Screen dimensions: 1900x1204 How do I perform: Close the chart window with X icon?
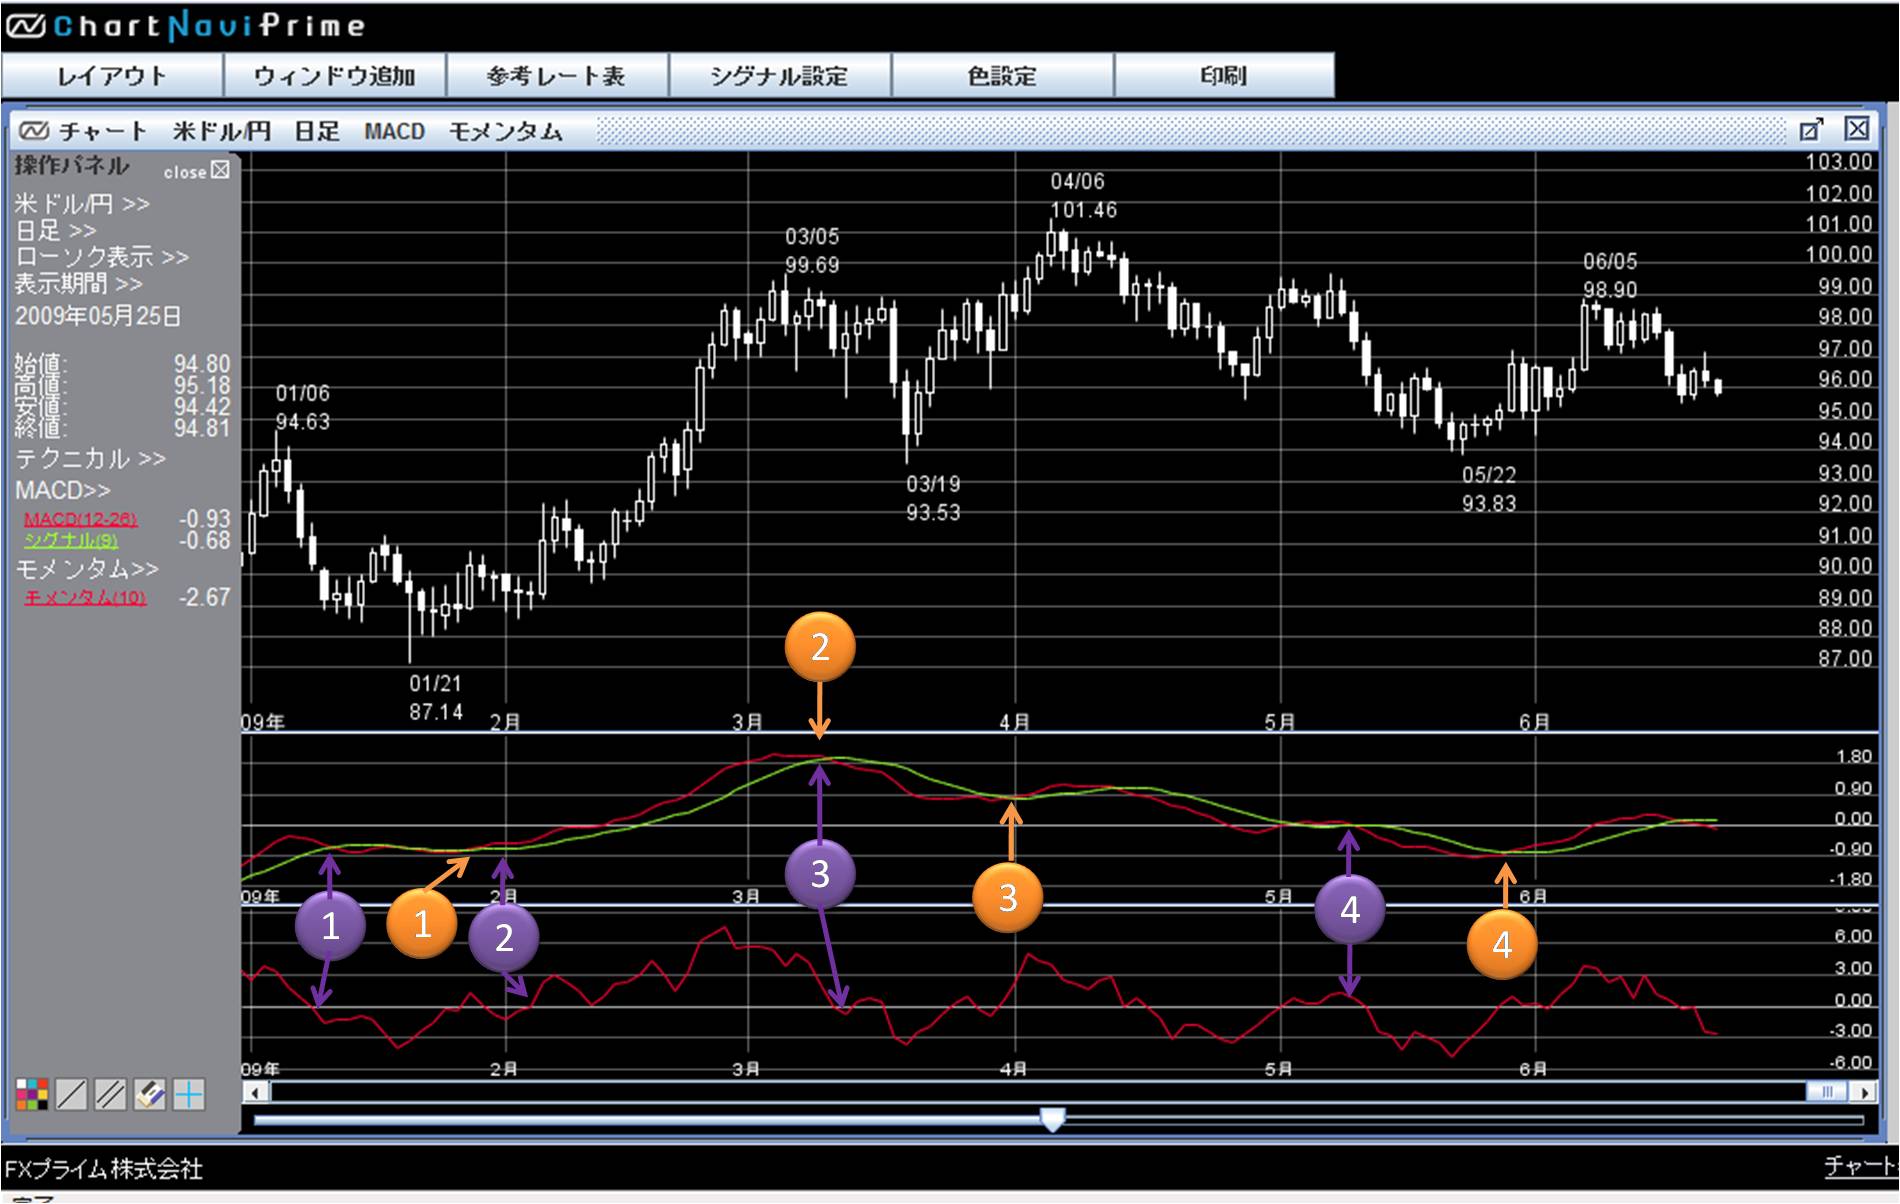(x=1857, y=129)
